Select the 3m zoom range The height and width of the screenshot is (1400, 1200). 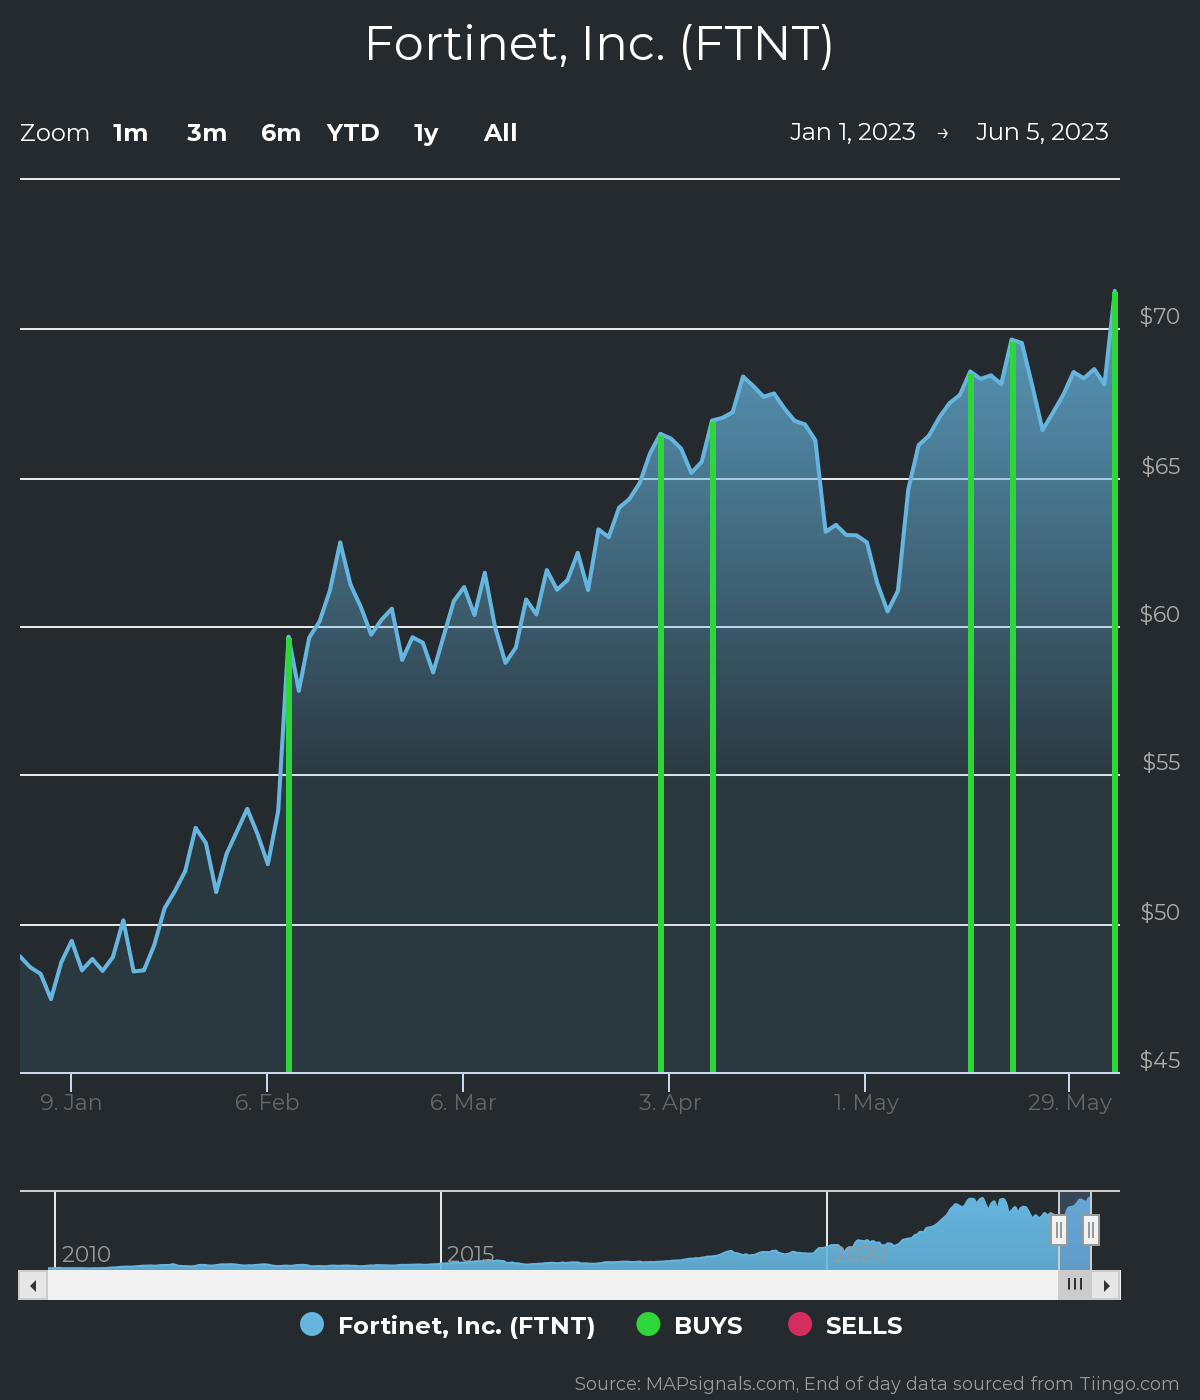(207, 133)
